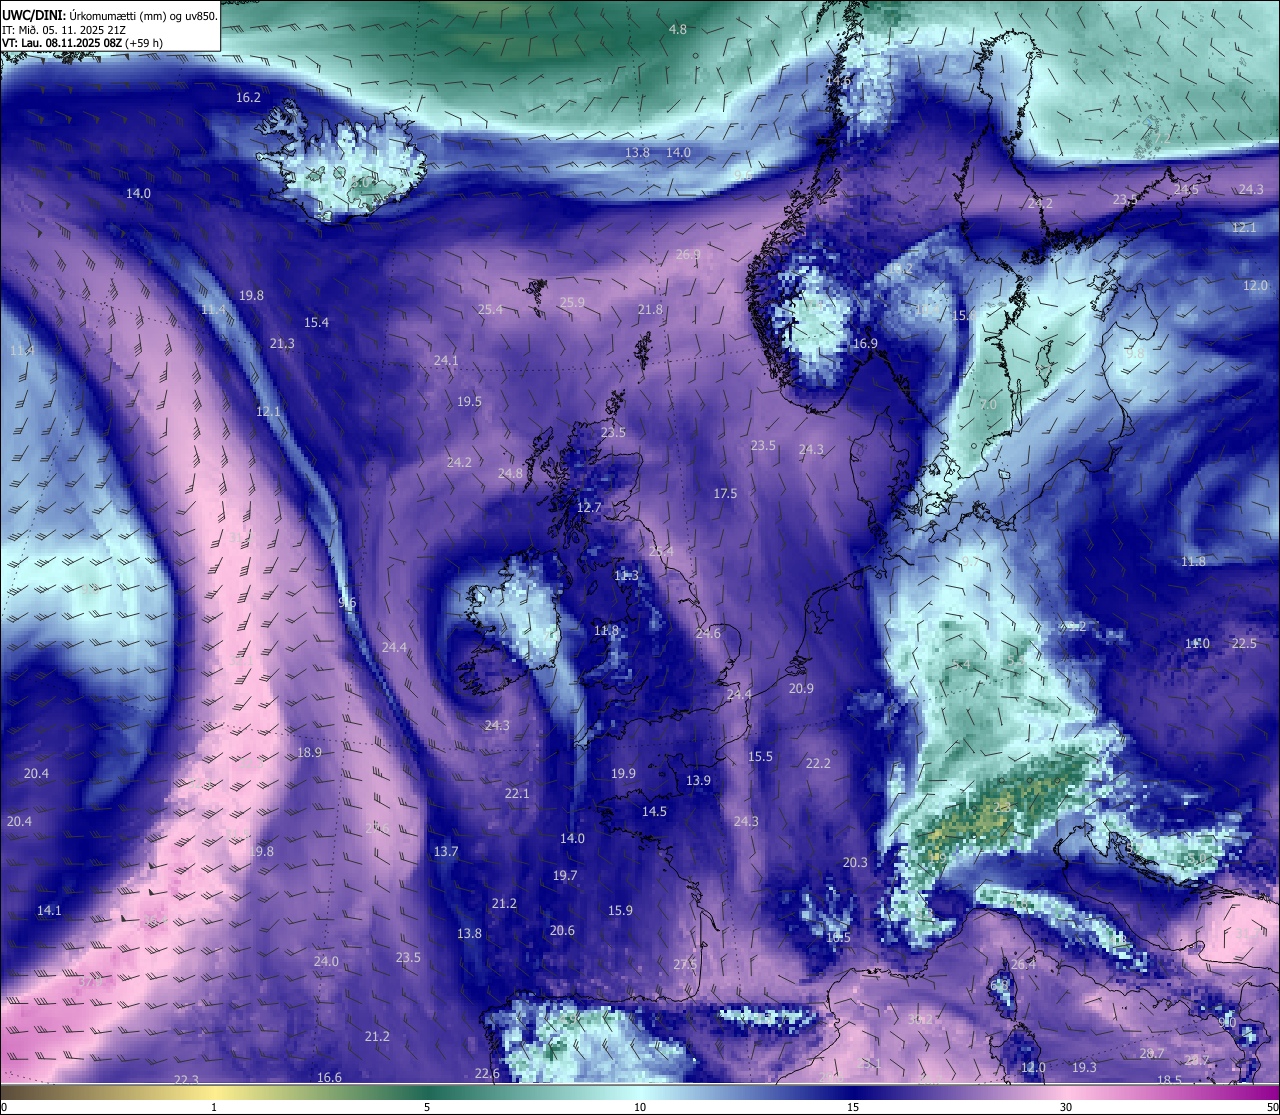Select the 20.6 value label

(x=562, y=931)
